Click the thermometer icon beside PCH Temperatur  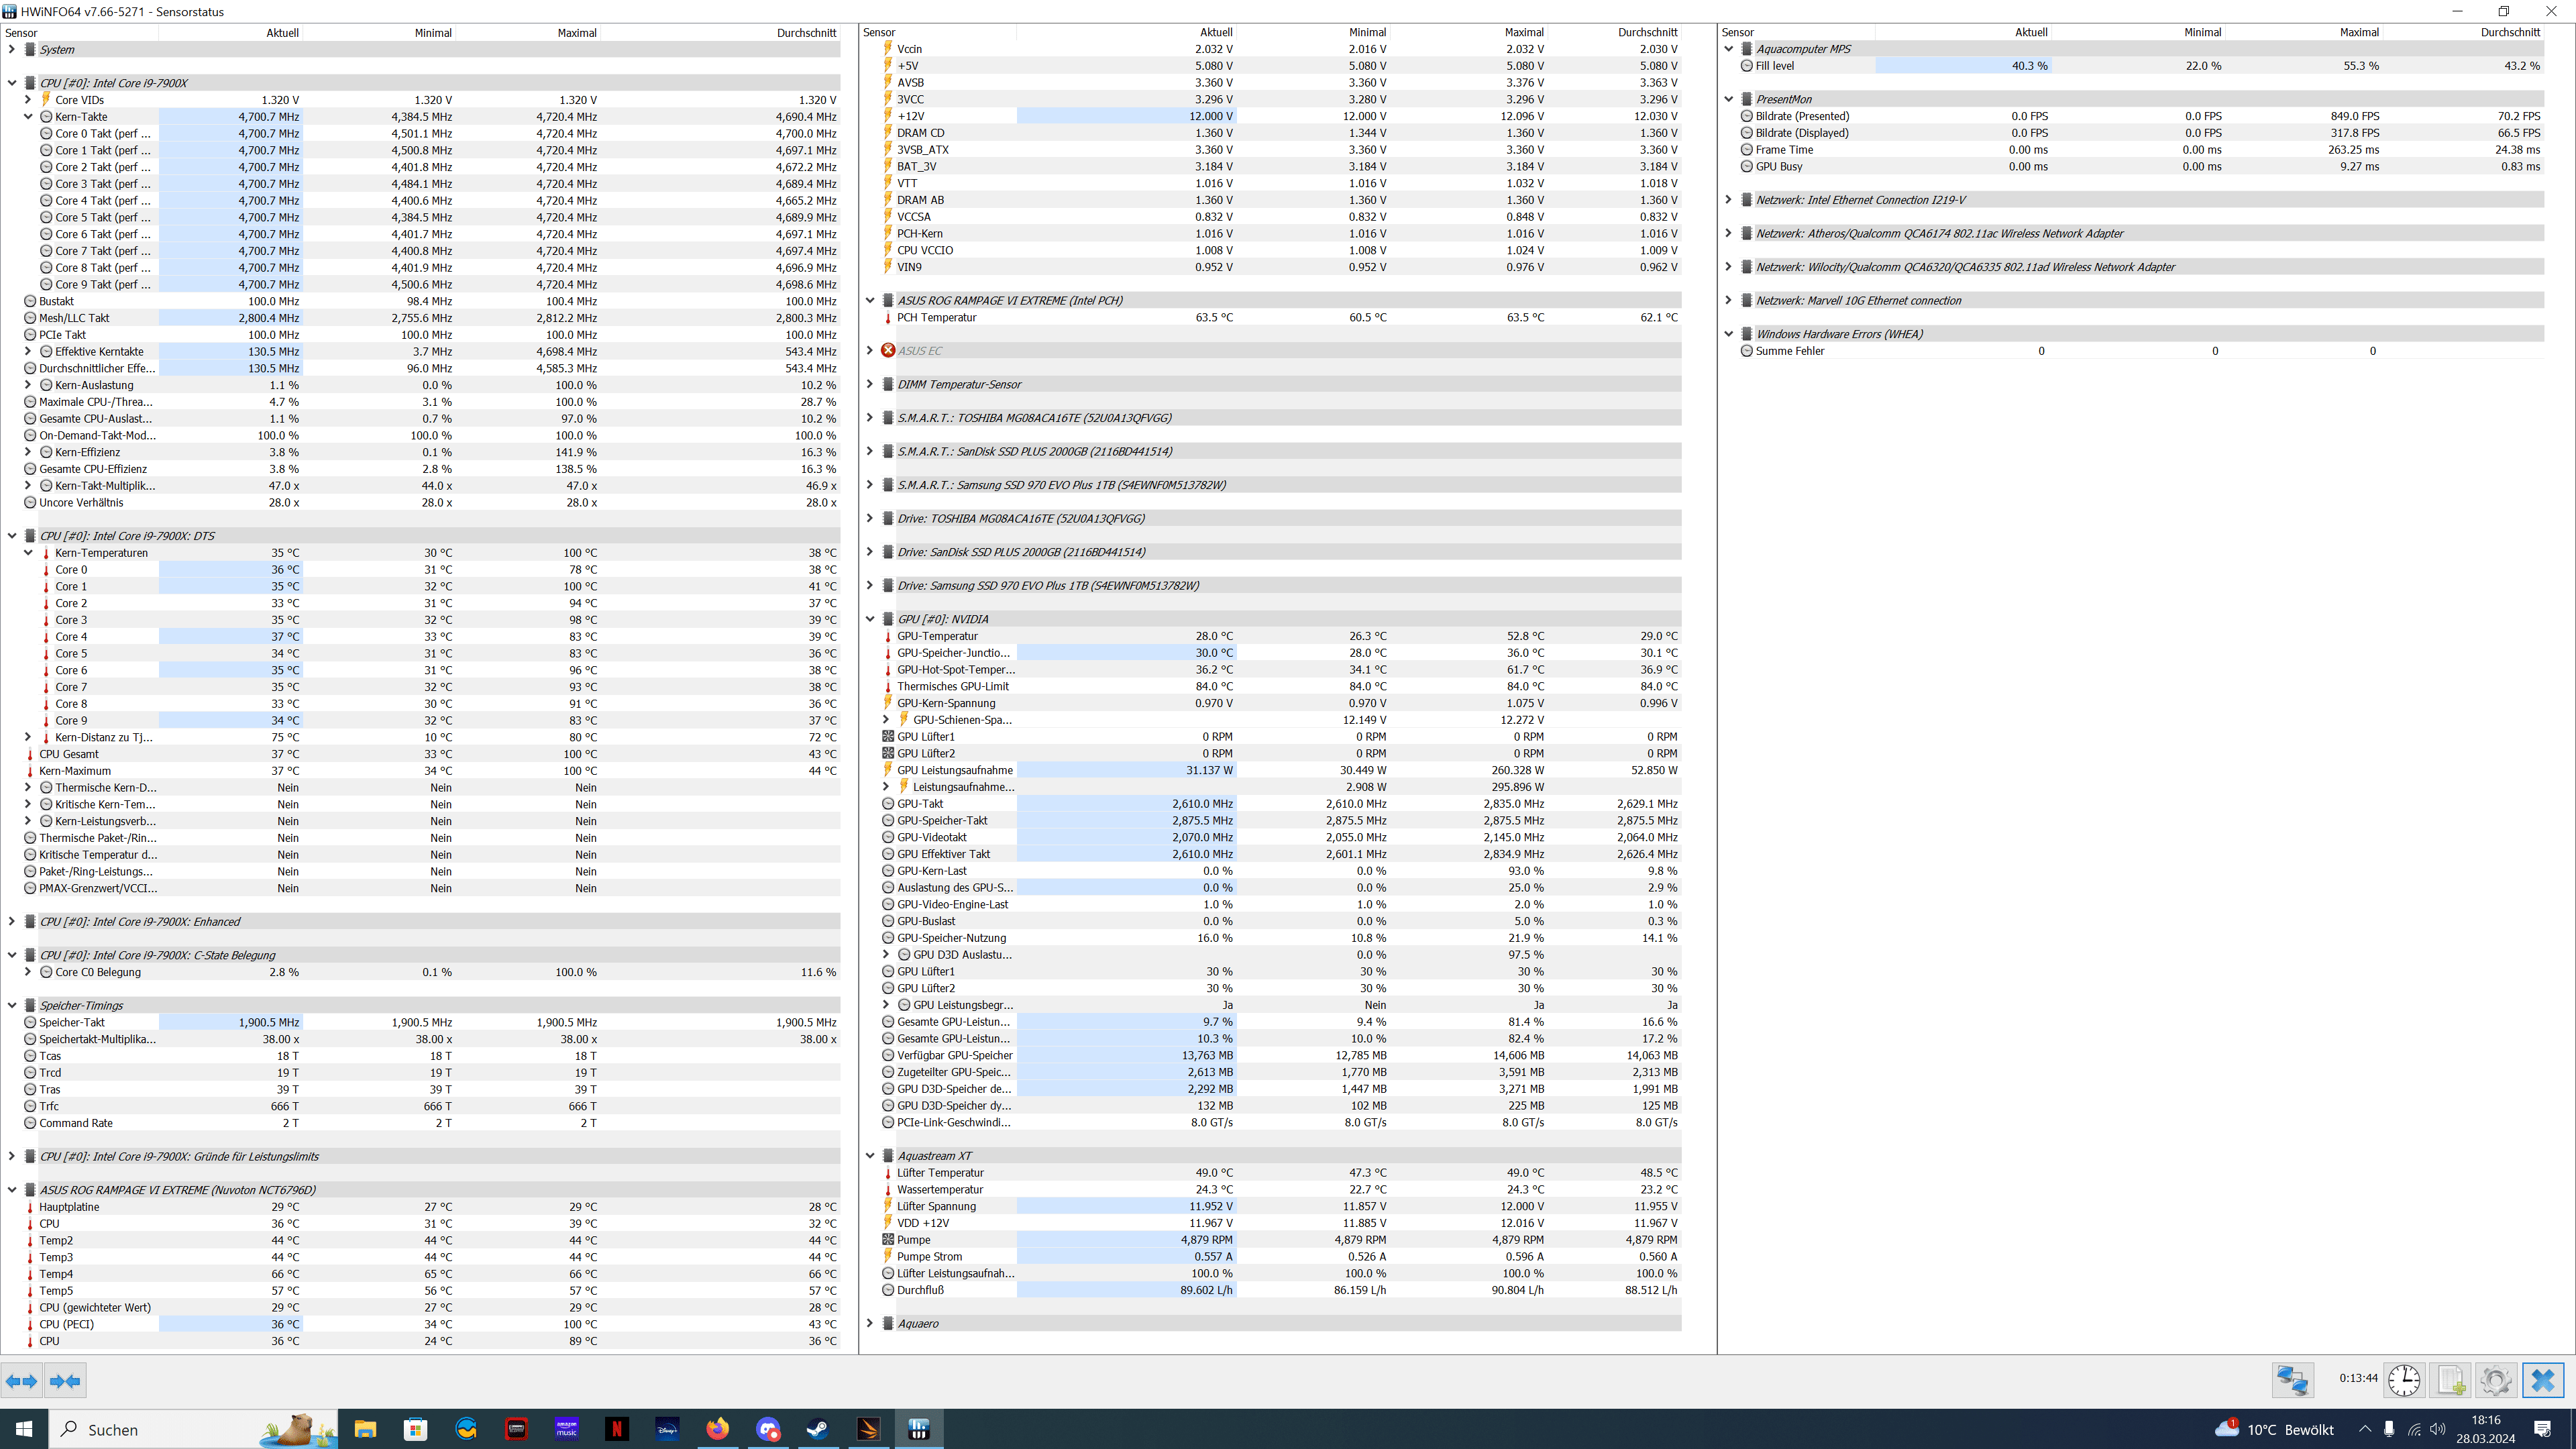click(x=888, y=317)
